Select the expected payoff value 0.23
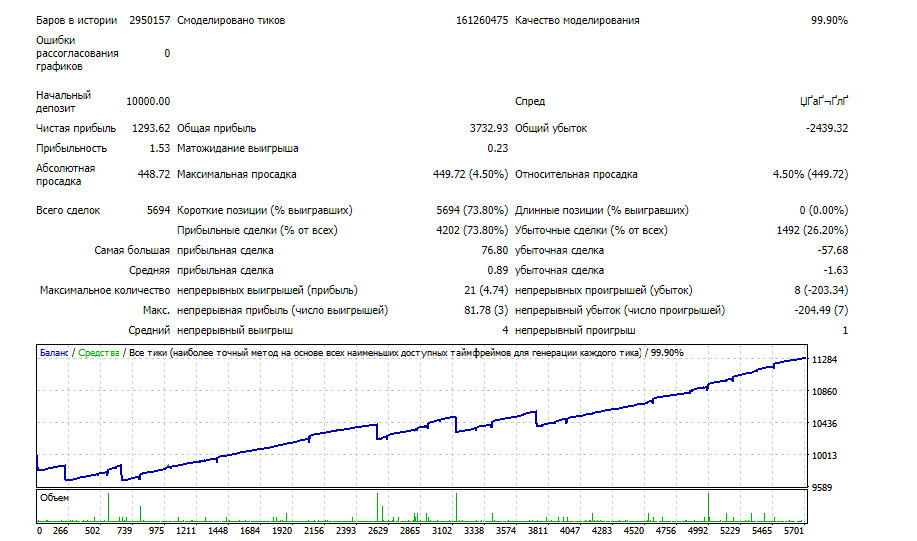This screenshot has width=917, height=541. 498,149
